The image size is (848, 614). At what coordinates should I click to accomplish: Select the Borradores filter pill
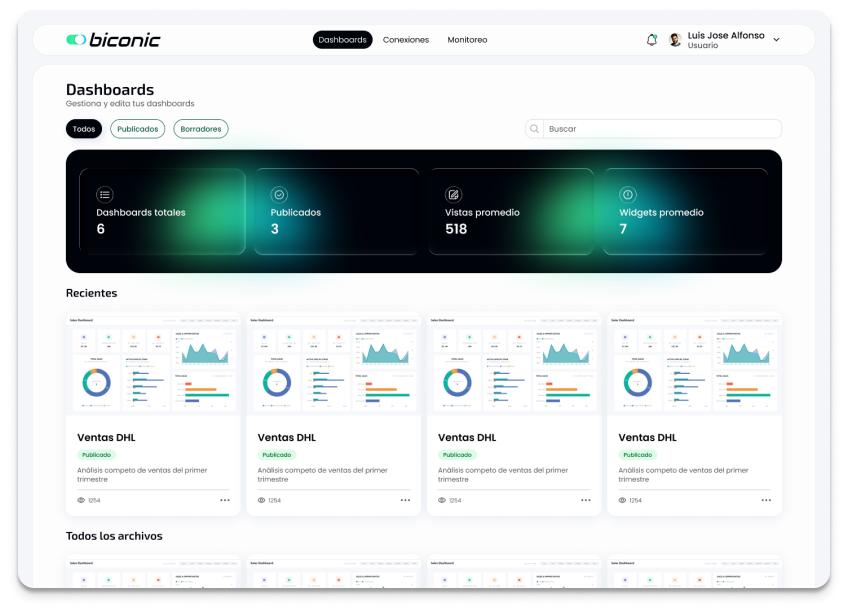tap(201, 129)
